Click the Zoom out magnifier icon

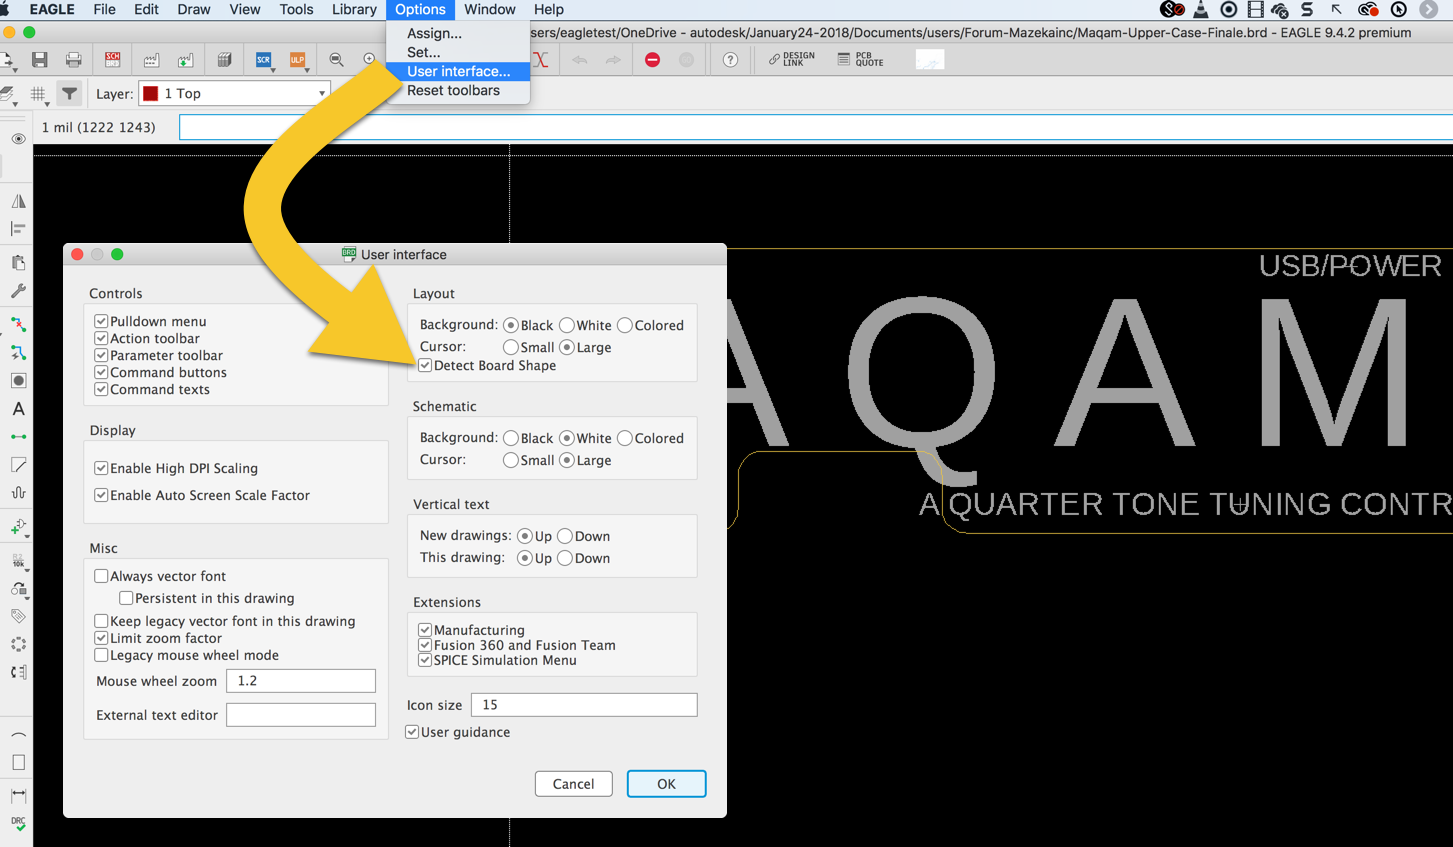click(336, 59)
